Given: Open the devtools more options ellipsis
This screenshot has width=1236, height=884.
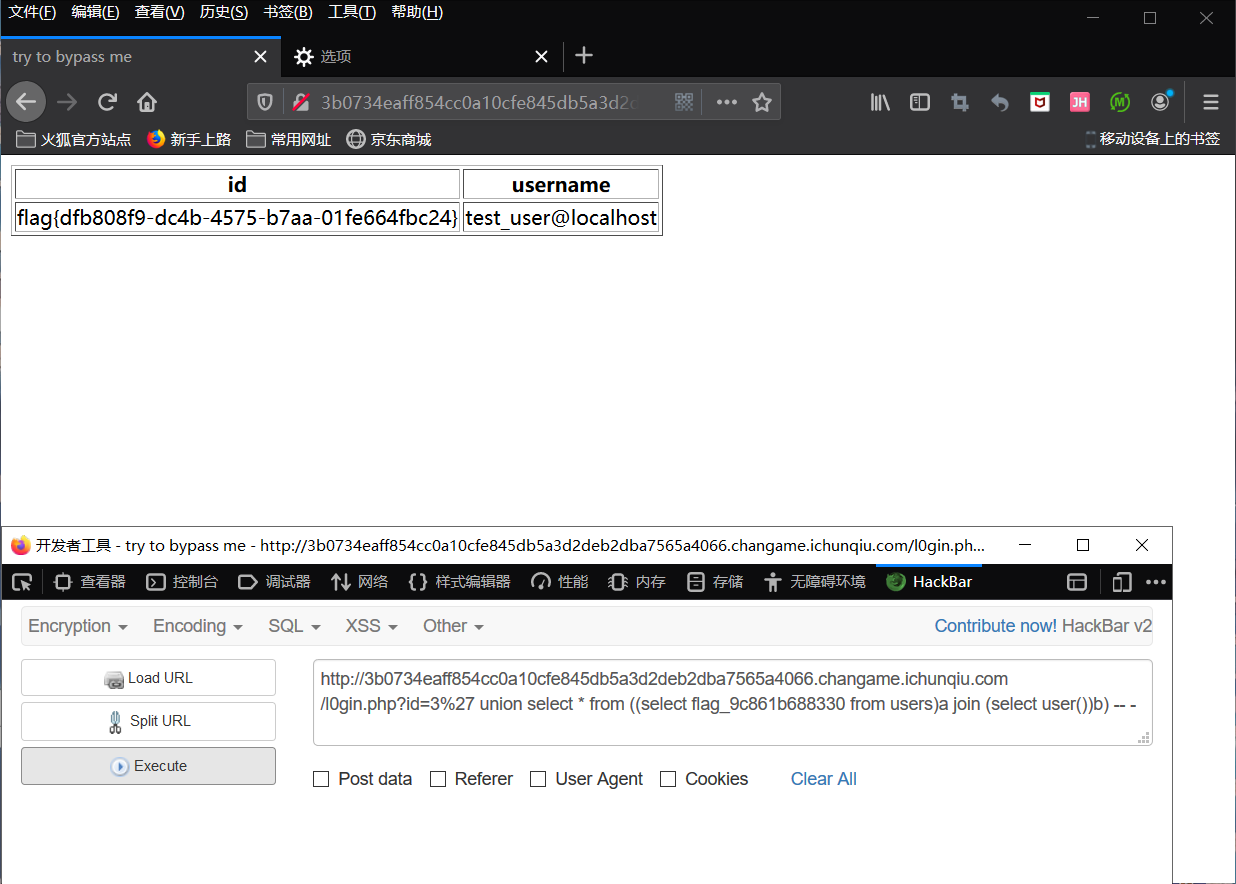Looking at the screenshot, I should click(1156, 582).
